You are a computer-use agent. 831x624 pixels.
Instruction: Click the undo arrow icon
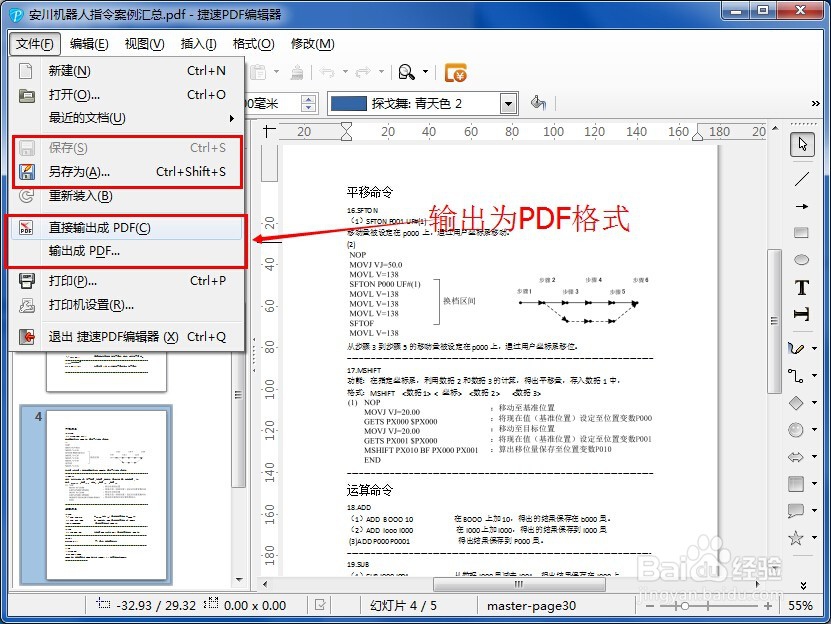tap(327, 72)
